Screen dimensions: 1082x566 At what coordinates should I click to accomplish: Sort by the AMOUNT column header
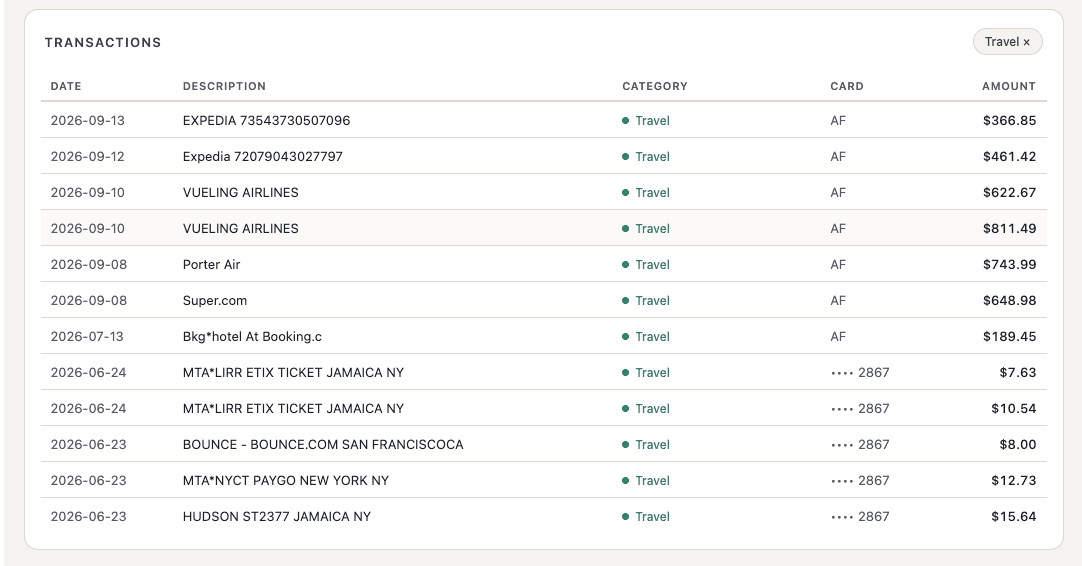(x=1009, y=86)
